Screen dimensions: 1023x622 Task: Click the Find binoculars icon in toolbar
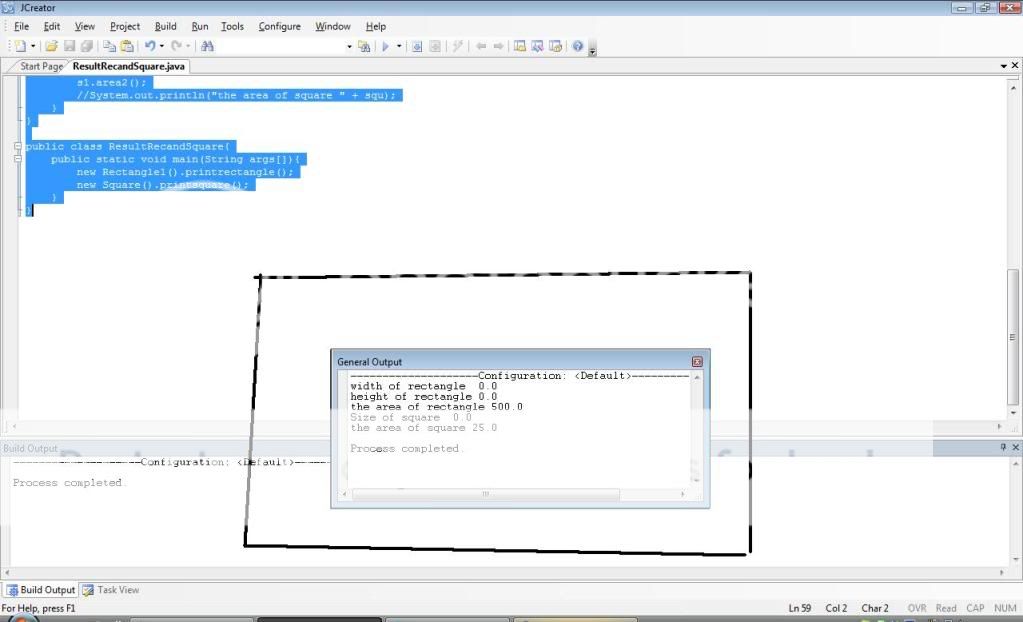pyautogui.click(x=207, y=46)
